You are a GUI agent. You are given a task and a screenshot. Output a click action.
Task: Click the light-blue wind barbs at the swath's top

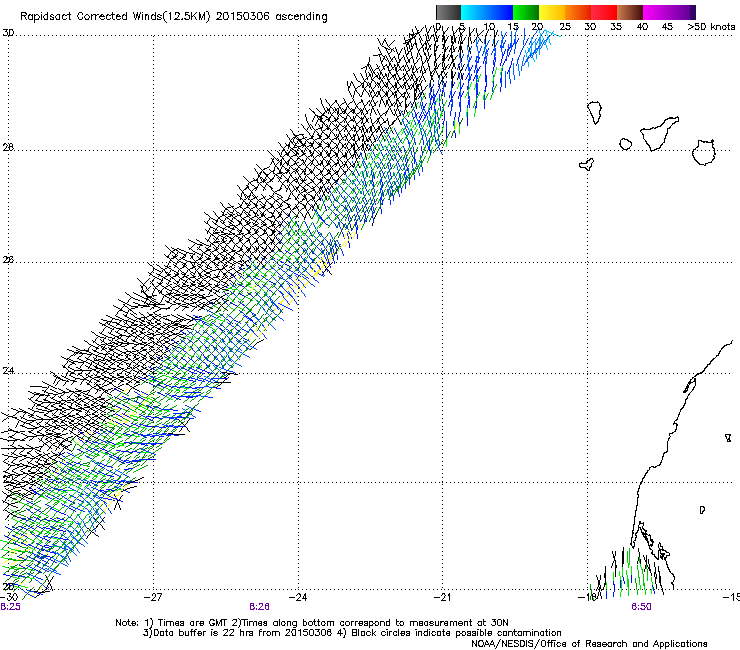[539, 46]
